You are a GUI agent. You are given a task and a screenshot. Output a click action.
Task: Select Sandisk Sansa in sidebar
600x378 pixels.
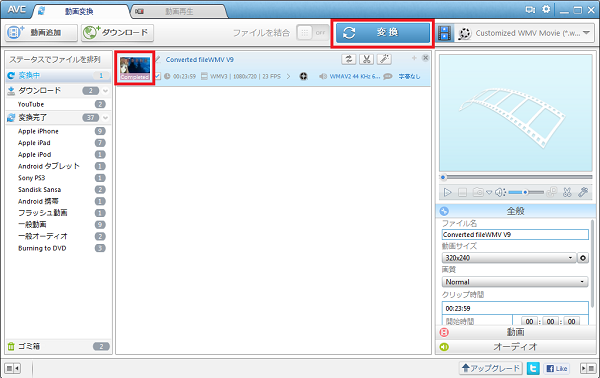click(x=58, y=190)
